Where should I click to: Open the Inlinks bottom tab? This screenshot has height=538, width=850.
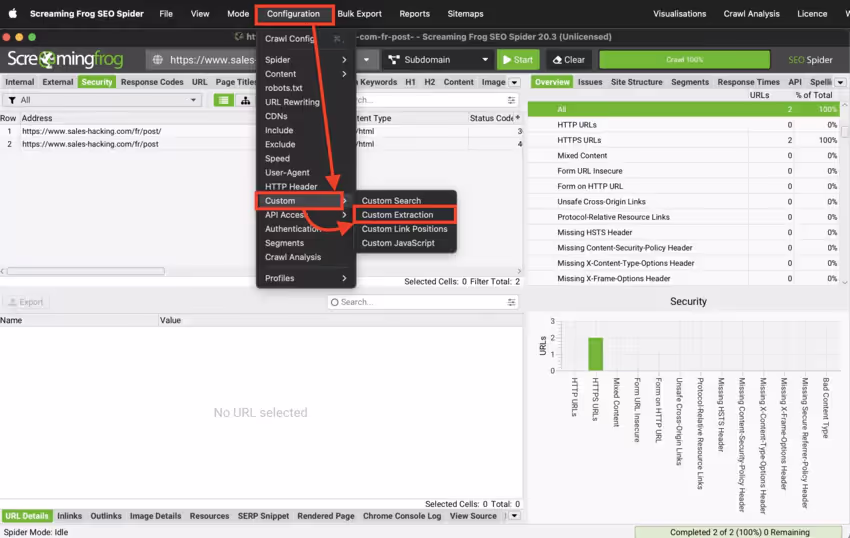click(69, 516)
